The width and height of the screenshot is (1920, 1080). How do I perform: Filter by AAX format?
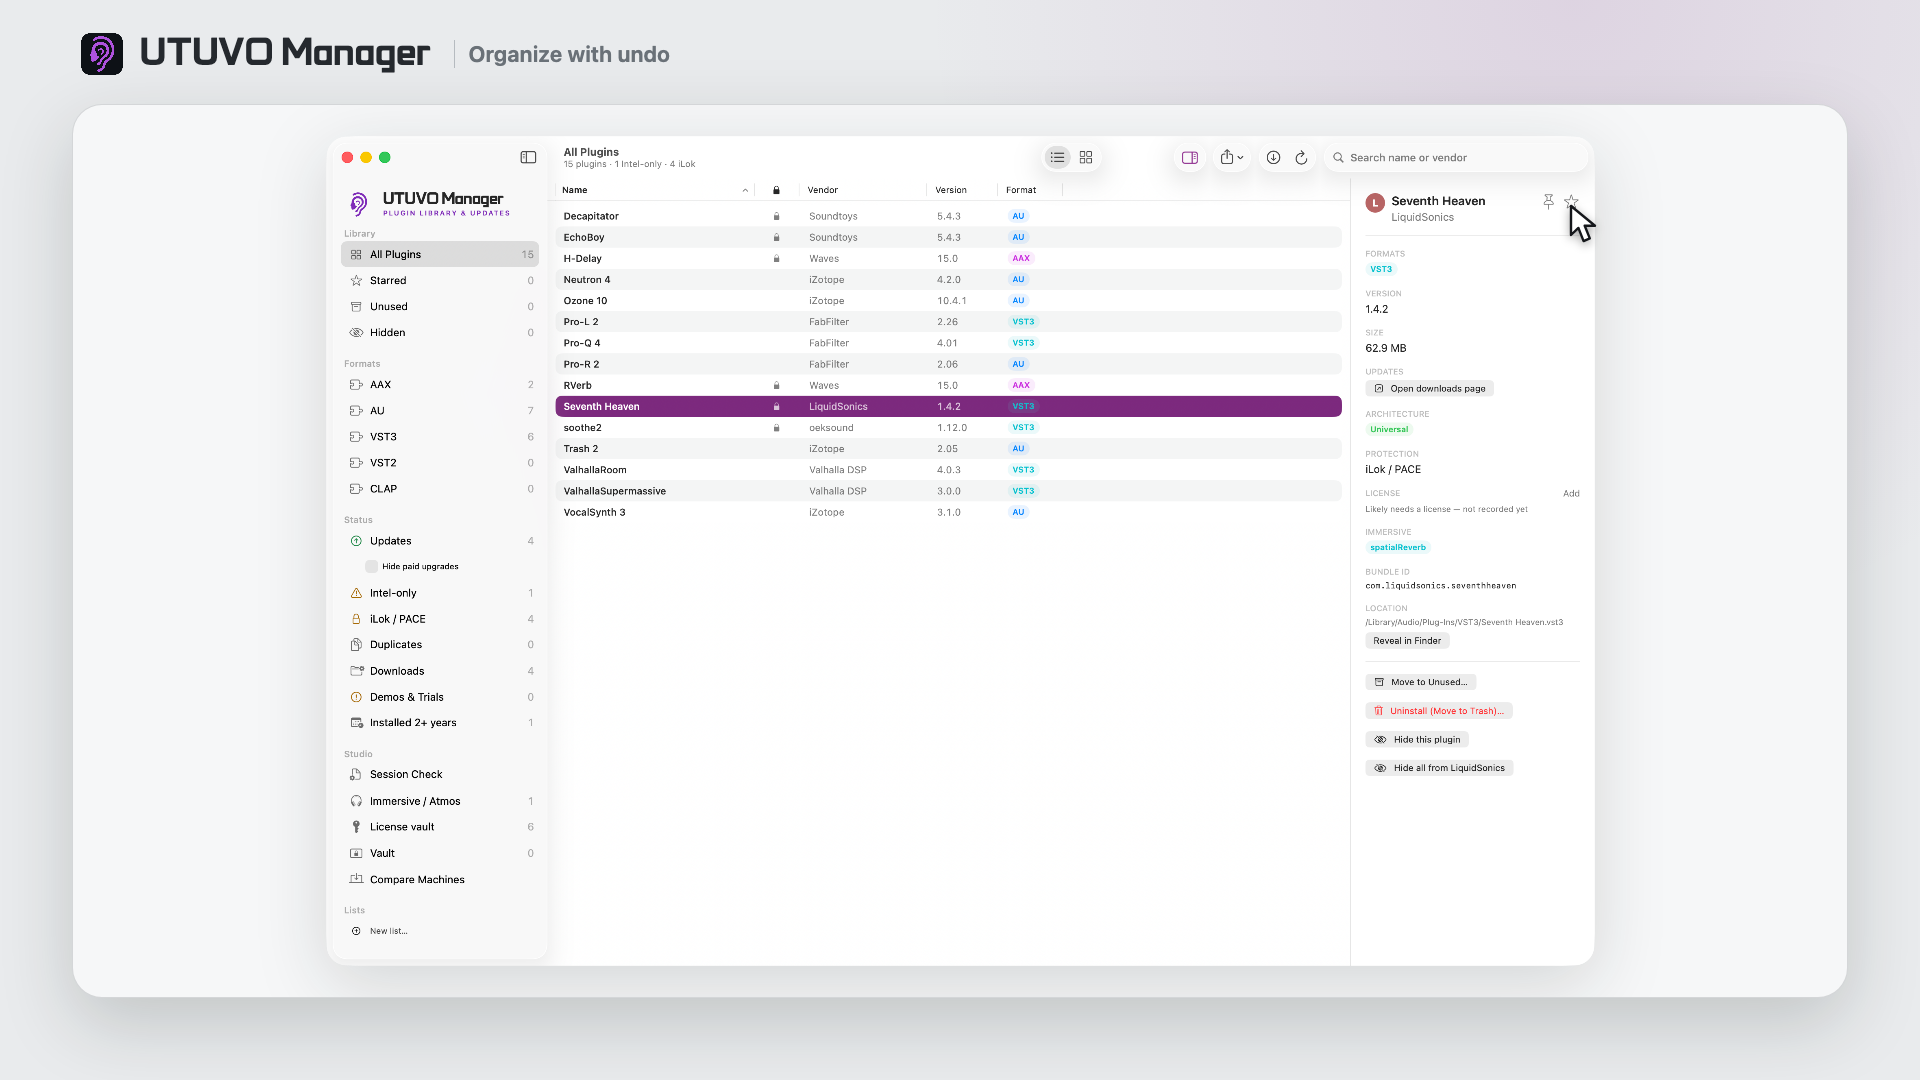[440, 385]
